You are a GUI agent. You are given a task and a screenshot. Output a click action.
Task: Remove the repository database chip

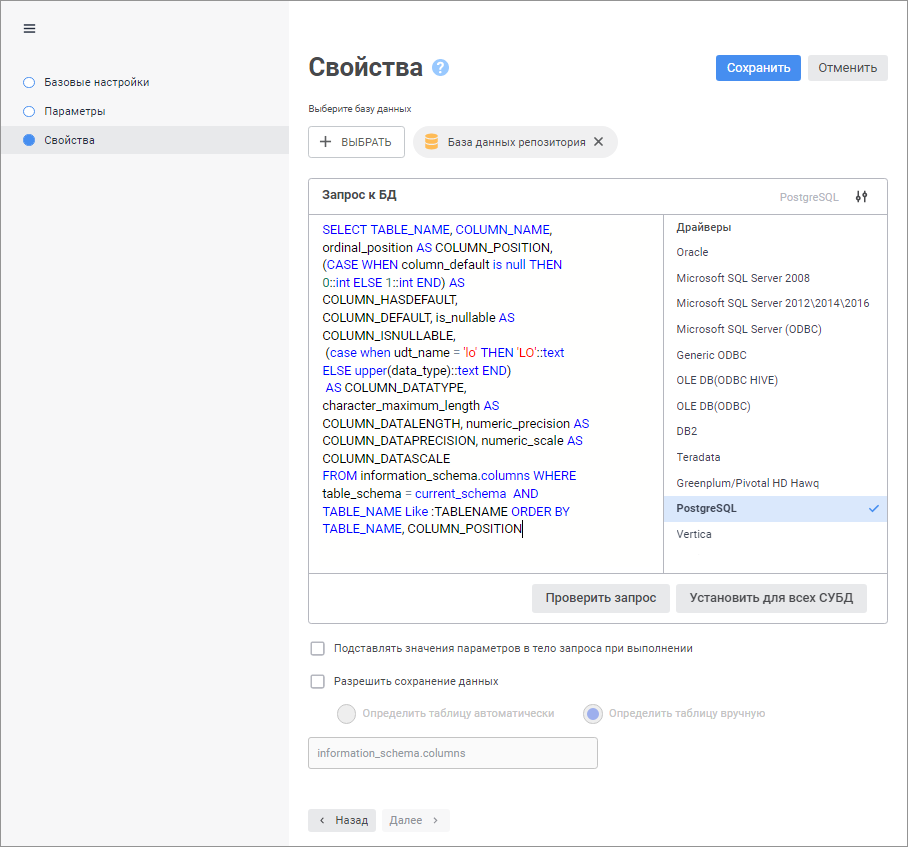tap(599, 142)
